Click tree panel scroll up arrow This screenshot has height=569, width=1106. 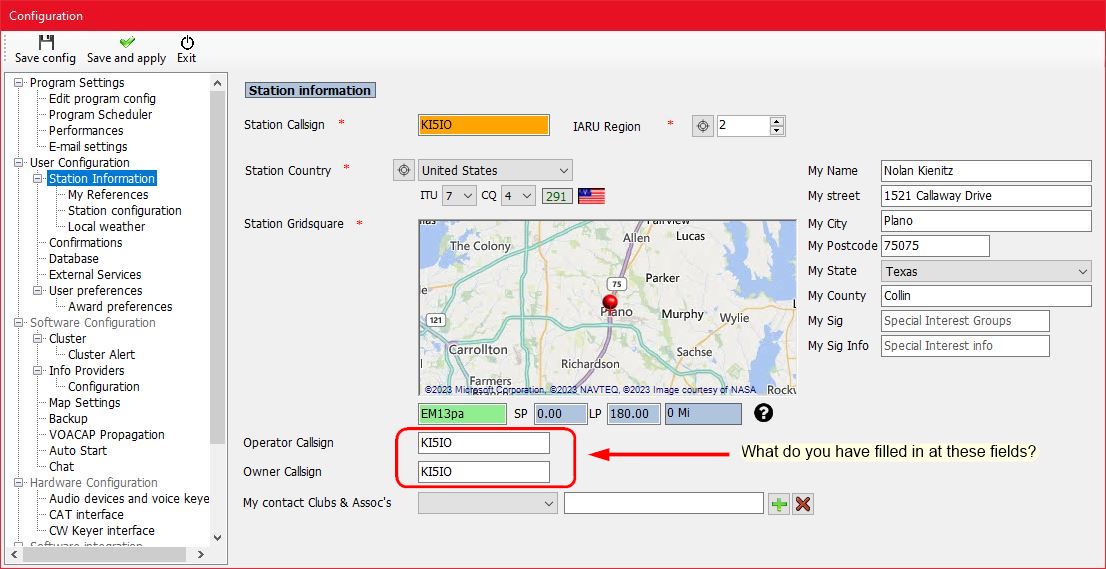pyautogui.click(x=217, y=82)
